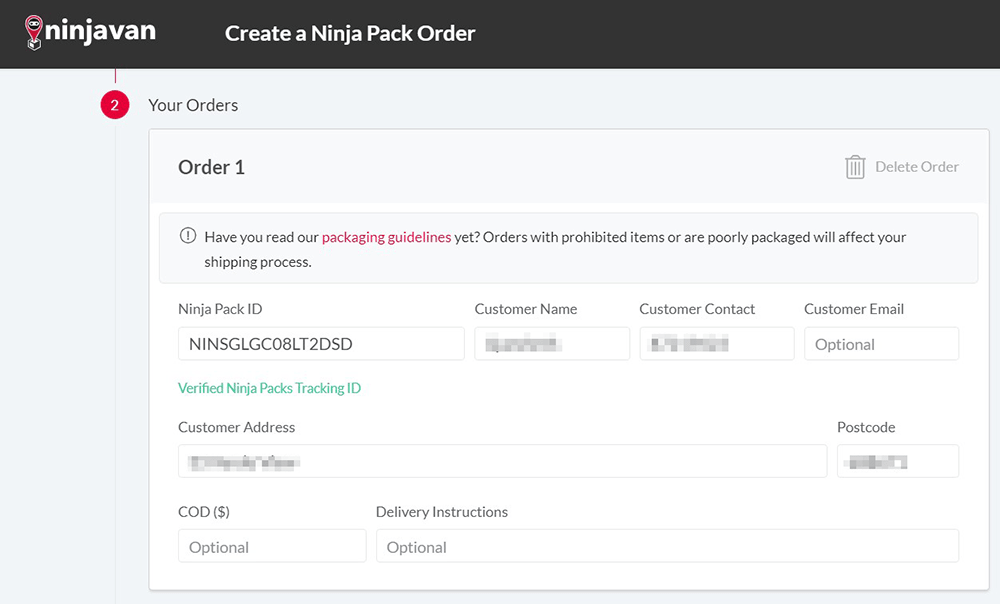The image size is (1000, 604).
Task: Click the Ninjavan logo
Action: tap(90, 32)
